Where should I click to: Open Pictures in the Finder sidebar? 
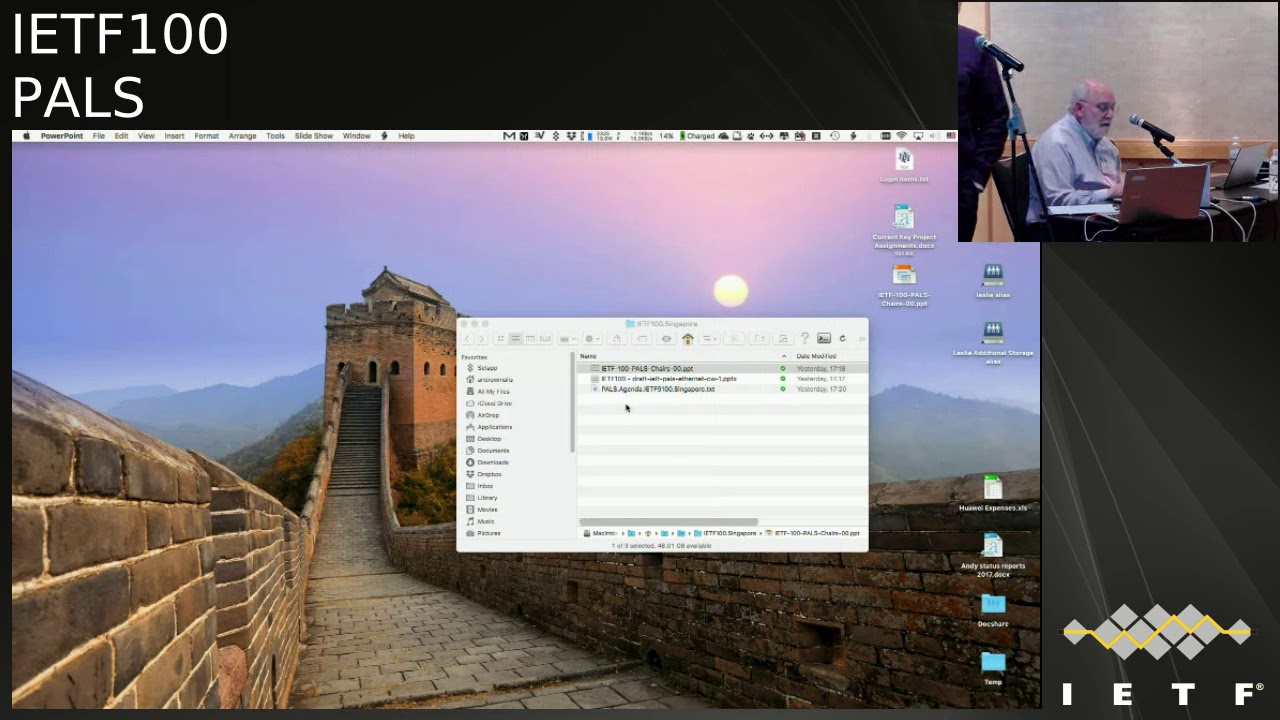[x=488, y=533]
